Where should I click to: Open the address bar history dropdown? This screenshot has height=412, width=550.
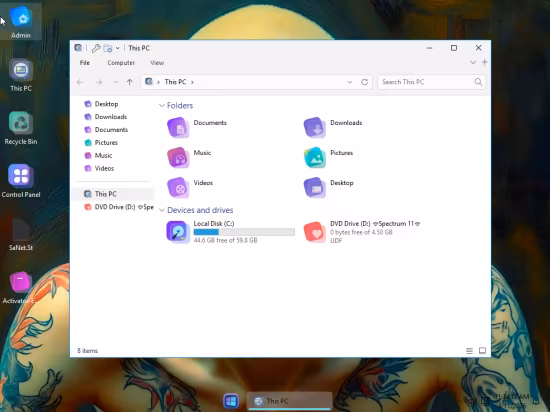click(349, 82)
